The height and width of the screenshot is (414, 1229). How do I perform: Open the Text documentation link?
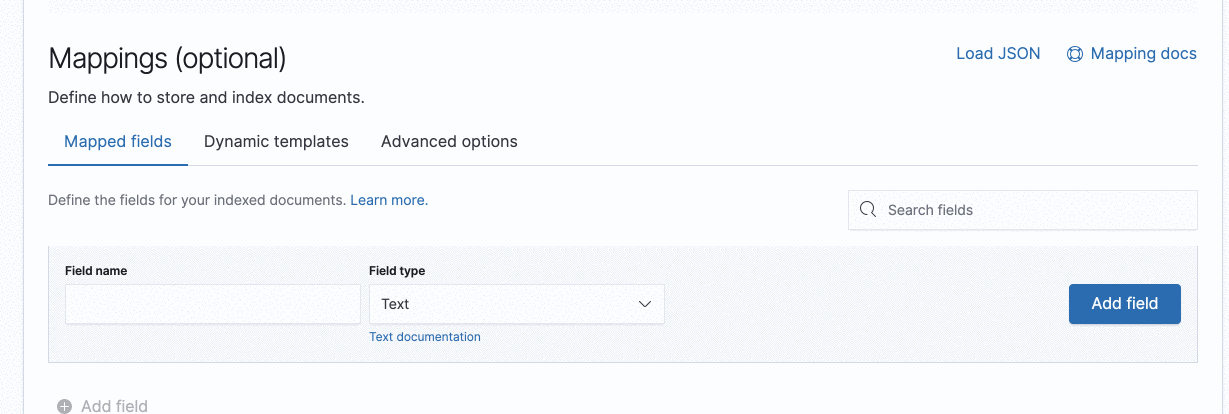[425, 337]
